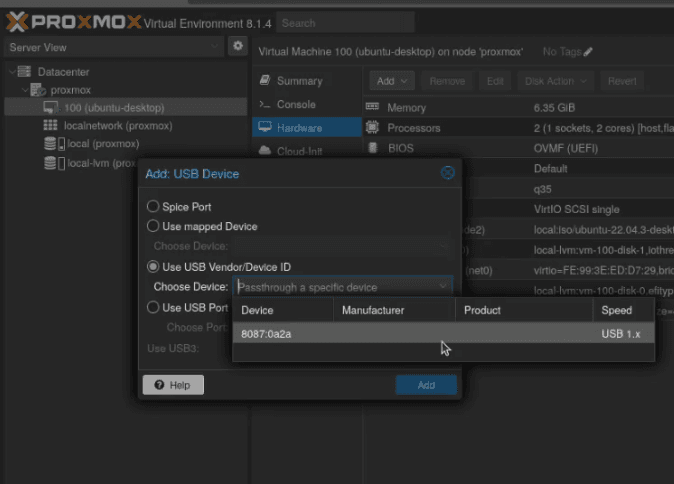Click the USB 1.x speed cell
Screen dimensions: 674x484
point(621,334)
